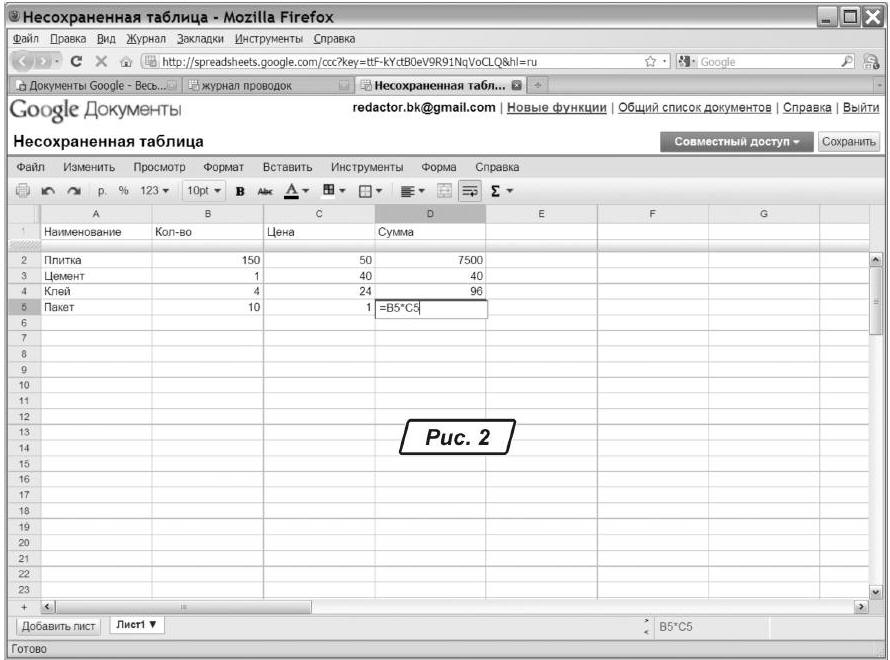Undo the last action
This screenshot has height=660, width=890.
click(x=46, y=190)
